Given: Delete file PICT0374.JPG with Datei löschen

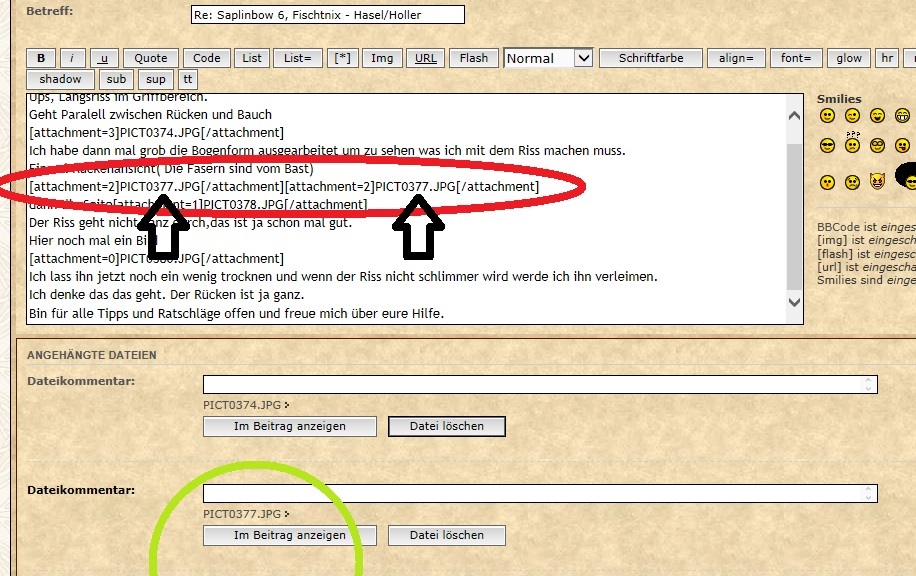Looking at the screenshot, I should point(446,426).
